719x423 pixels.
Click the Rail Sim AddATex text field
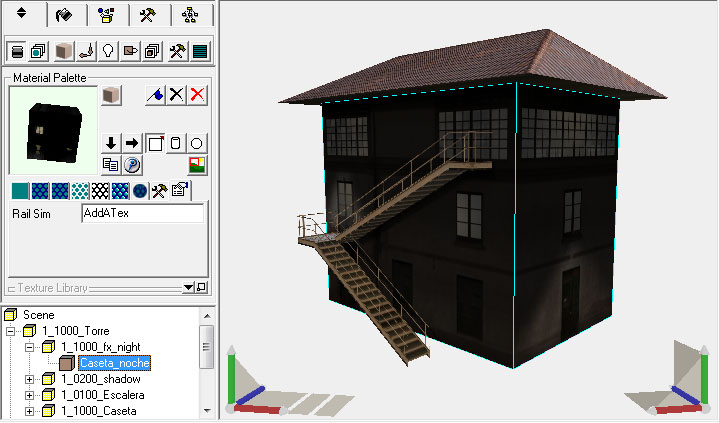(x=142, y=213)
